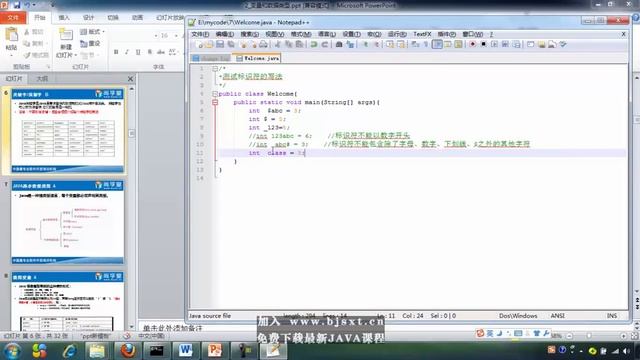Click the Save icon in Notepad++ toolbar

coord(220,44)
